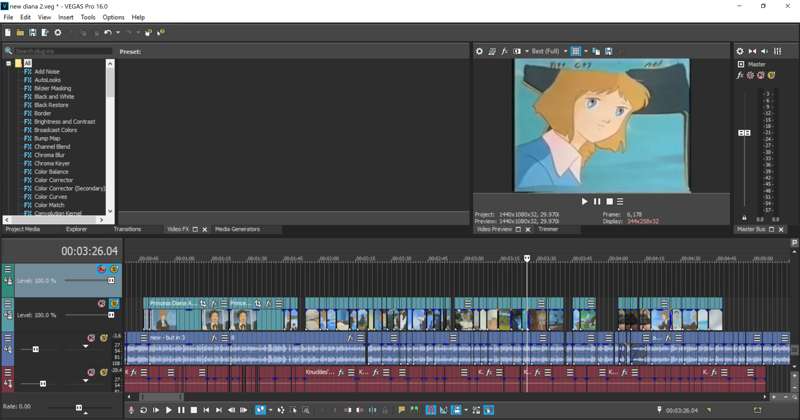Open the Insert menu
800x420 pixels.
click(65, 17)
